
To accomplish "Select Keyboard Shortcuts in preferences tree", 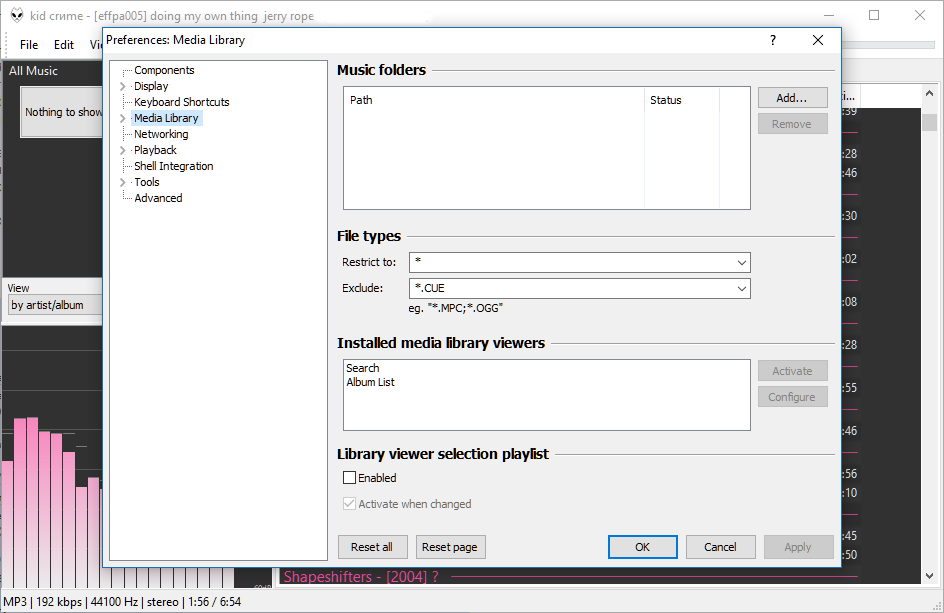I will click(x=181, y=102).
